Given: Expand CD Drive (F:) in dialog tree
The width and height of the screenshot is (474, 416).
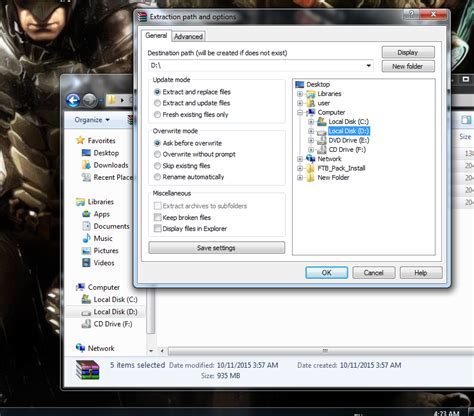Looking at the screenshot, I should [311, 150].
